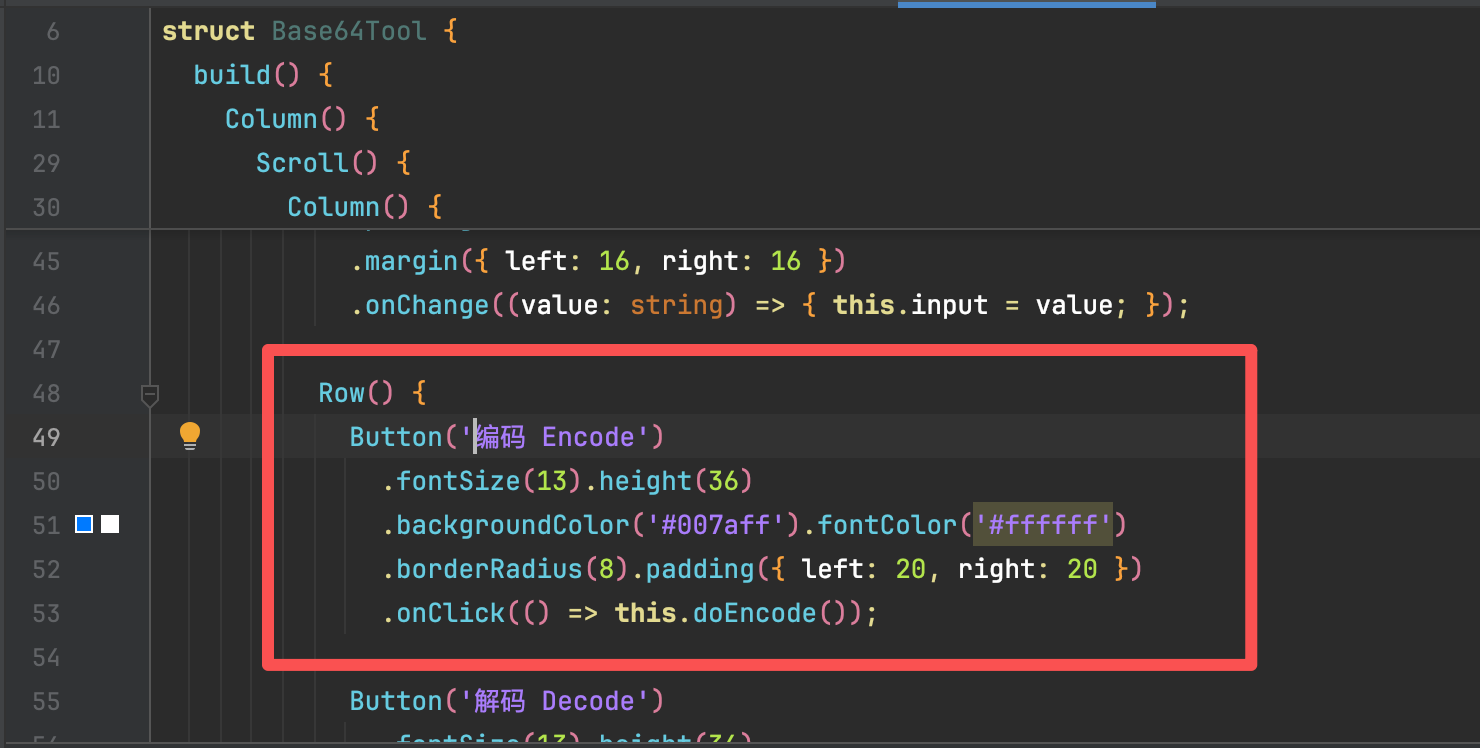Click the '#007aff' string value
The width and height of the screenshot is (1480, 748).
tap(716, 525)
